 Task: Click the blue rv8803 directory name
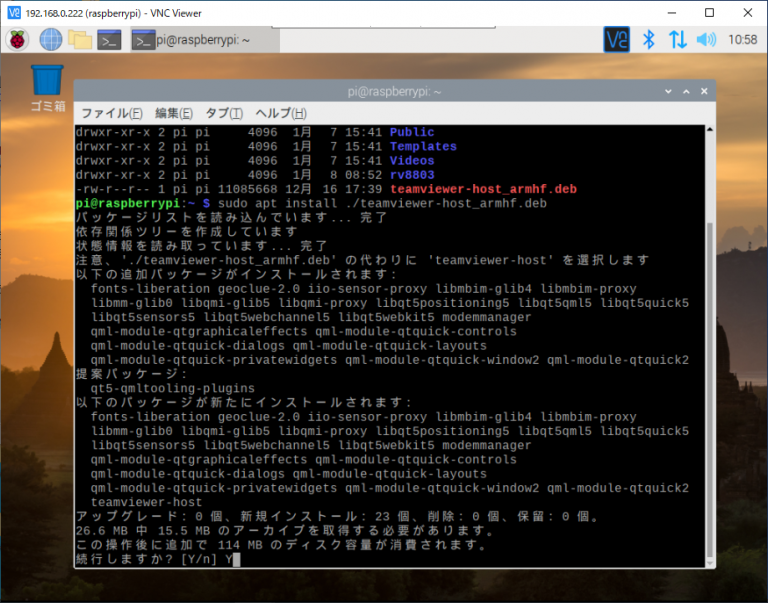(412, 175)
